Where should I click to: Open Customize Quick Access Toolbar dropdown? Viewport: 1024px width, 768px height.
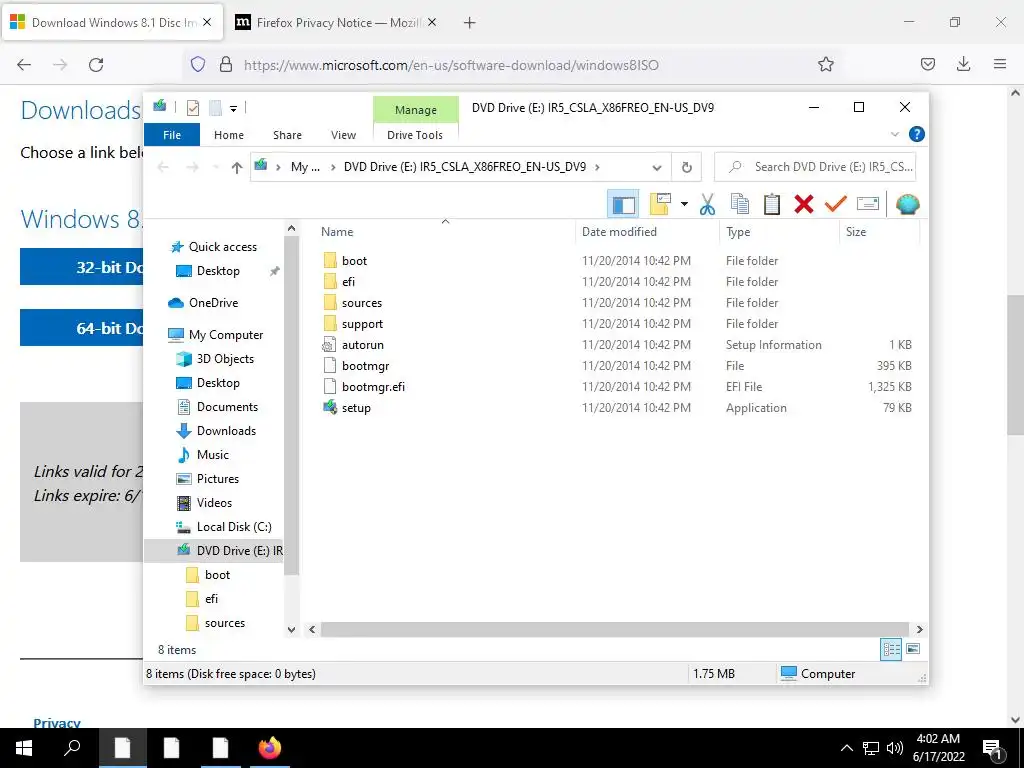pyautogui.click(x=233, y=108)
